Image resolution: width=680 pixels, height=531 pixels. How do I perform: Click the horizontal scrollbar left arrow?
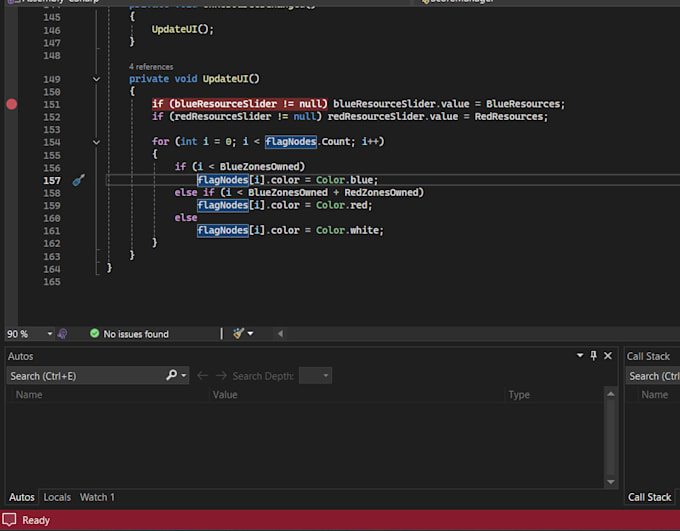[280, 334]
